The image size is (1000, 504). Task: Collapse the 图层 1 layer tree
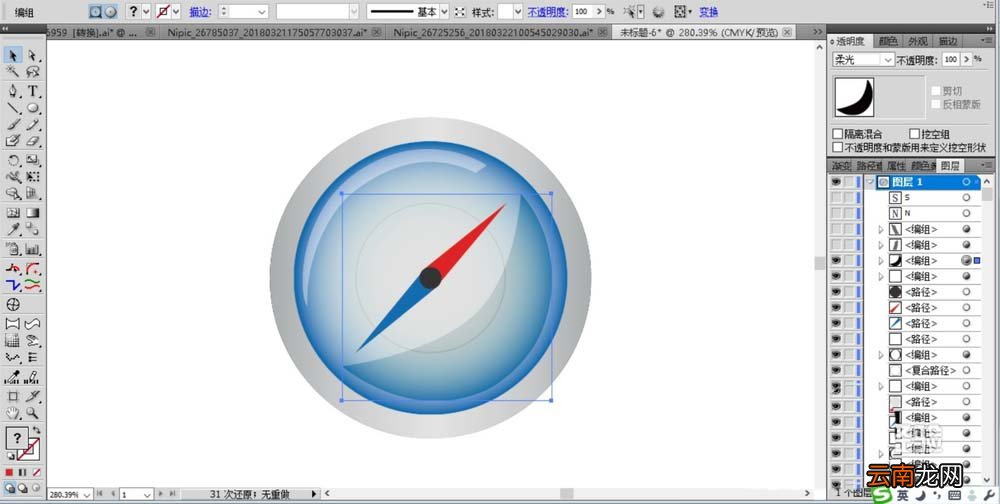870,182
